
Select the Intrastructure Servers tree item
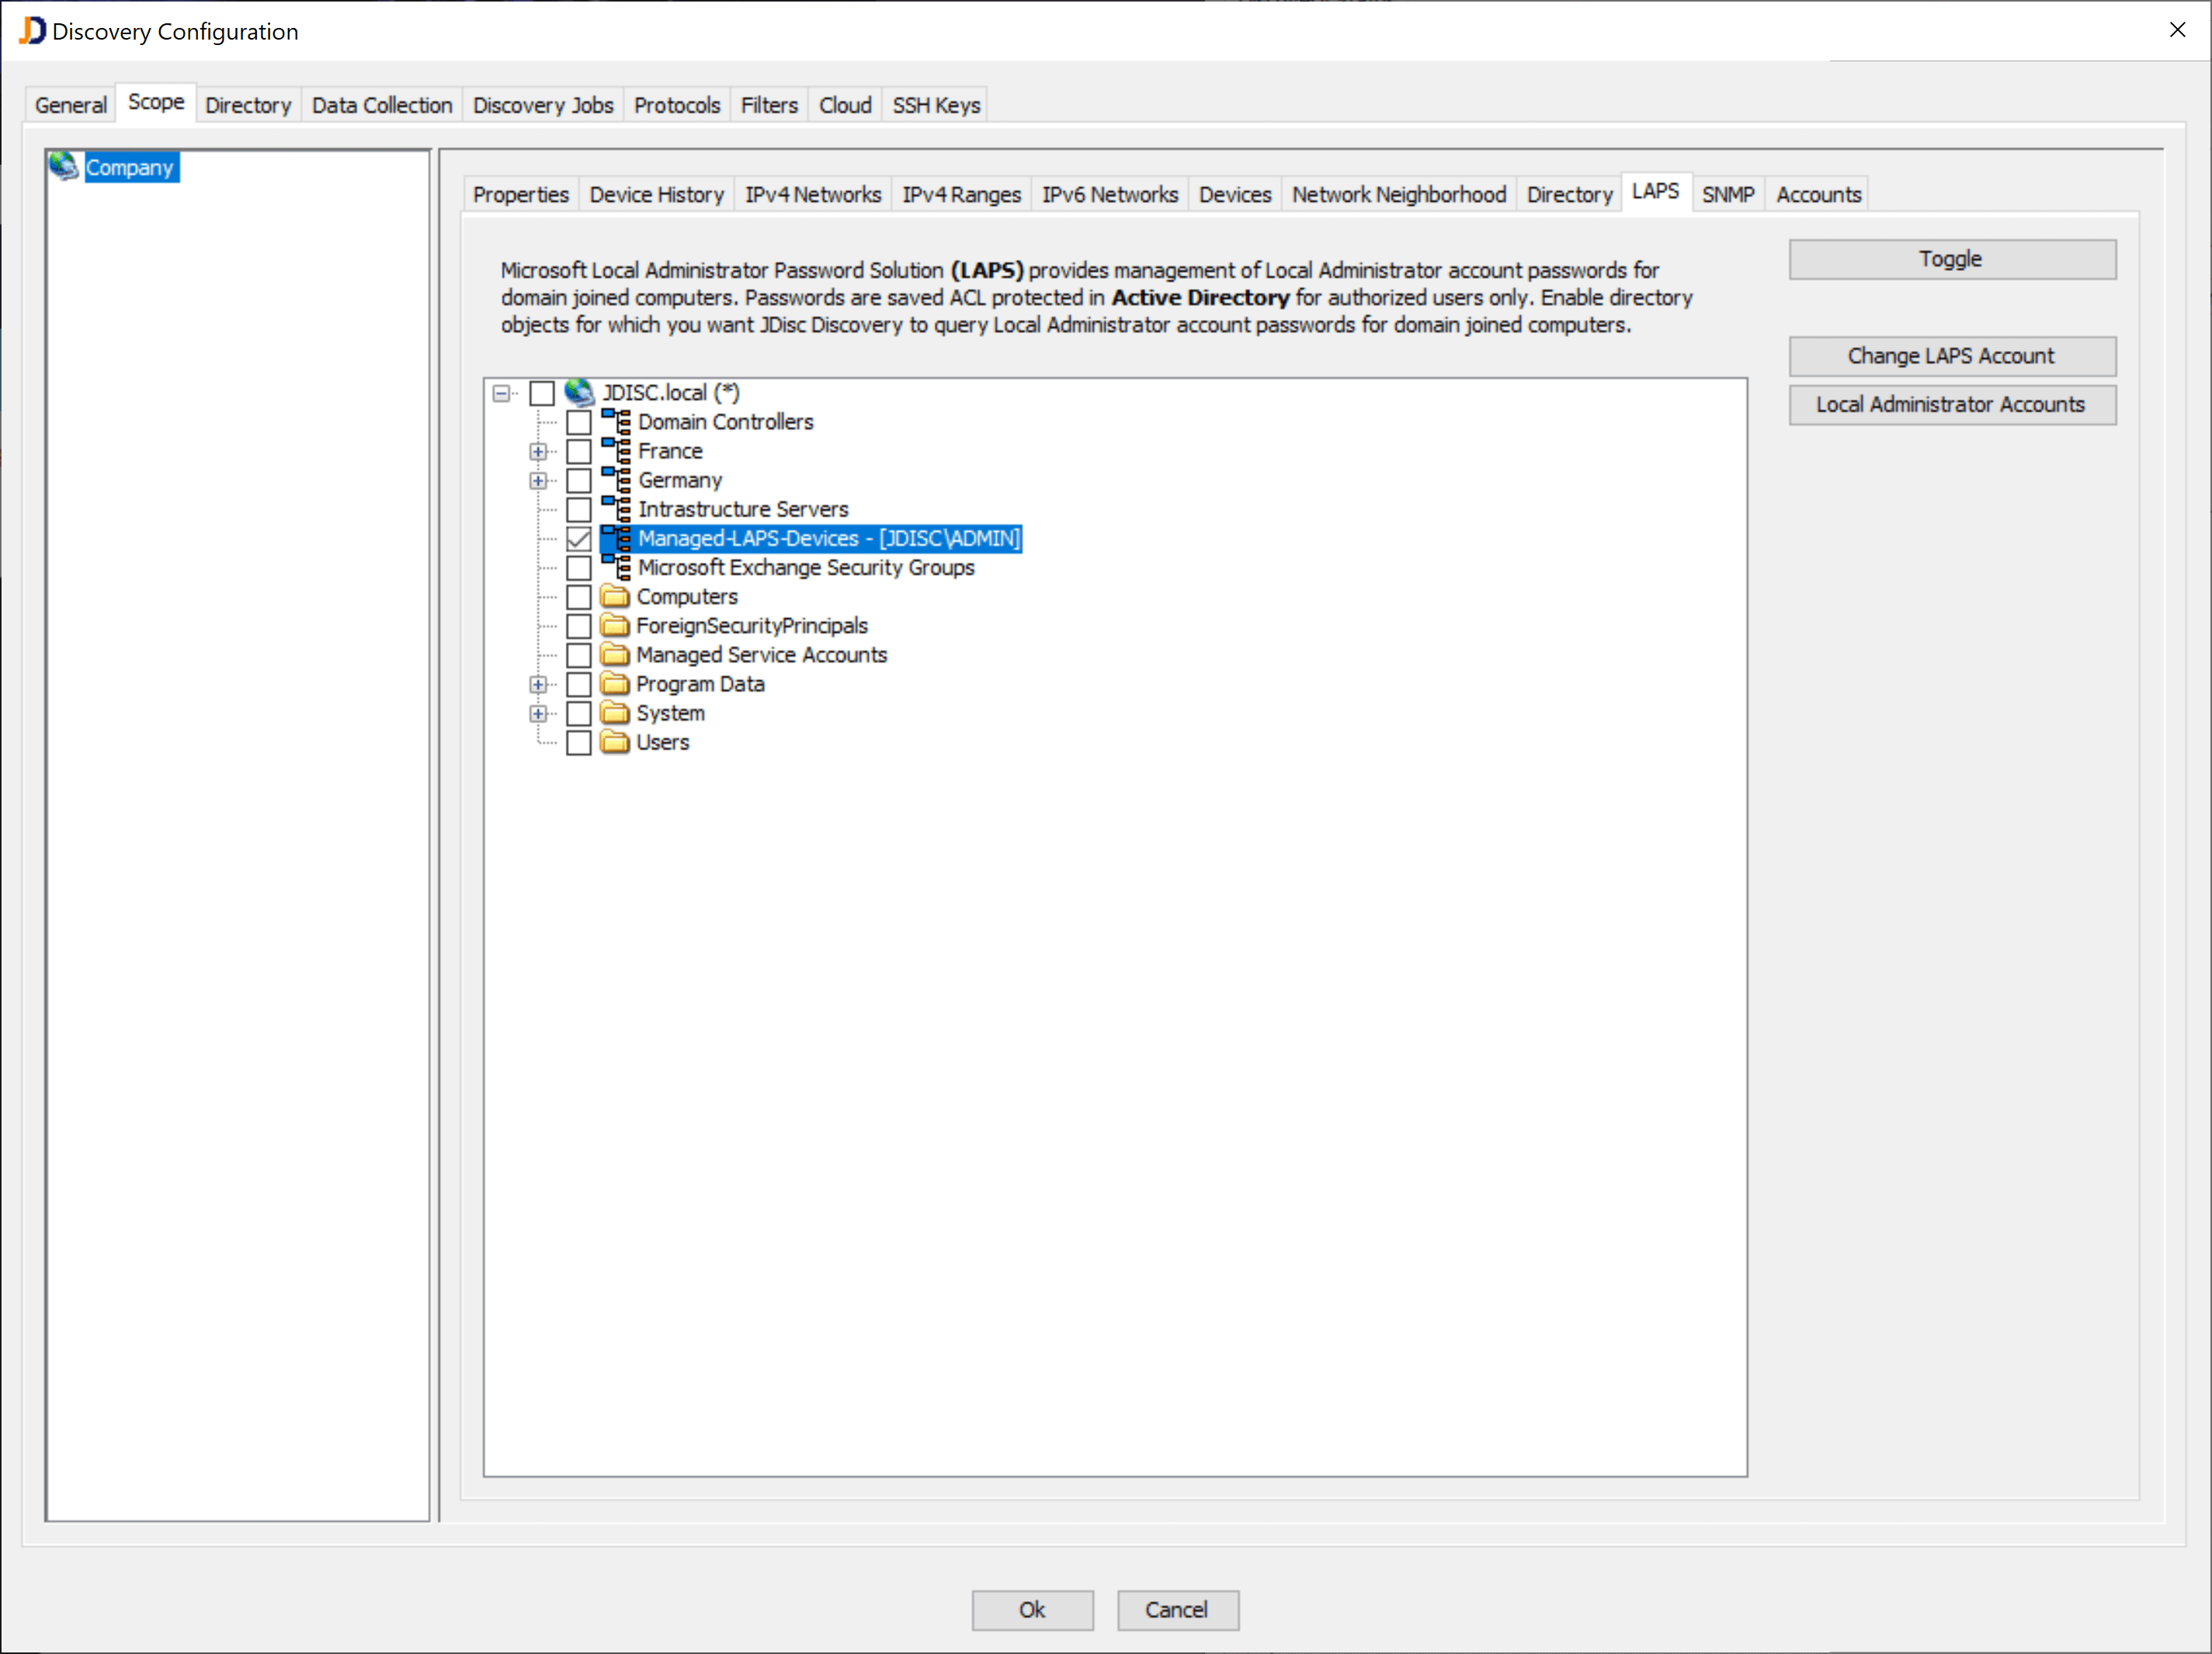[742, 509]
